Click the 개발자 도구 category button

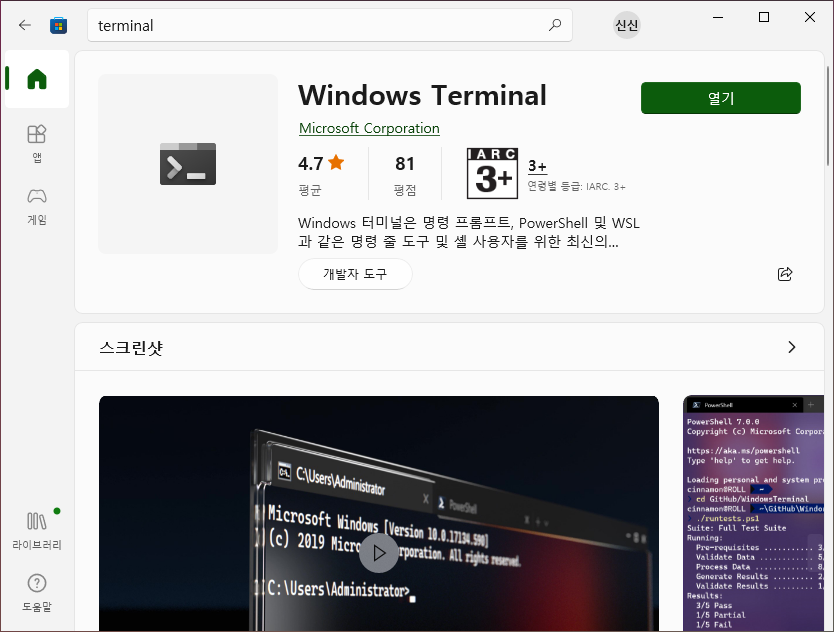click(x=355, y=274)
